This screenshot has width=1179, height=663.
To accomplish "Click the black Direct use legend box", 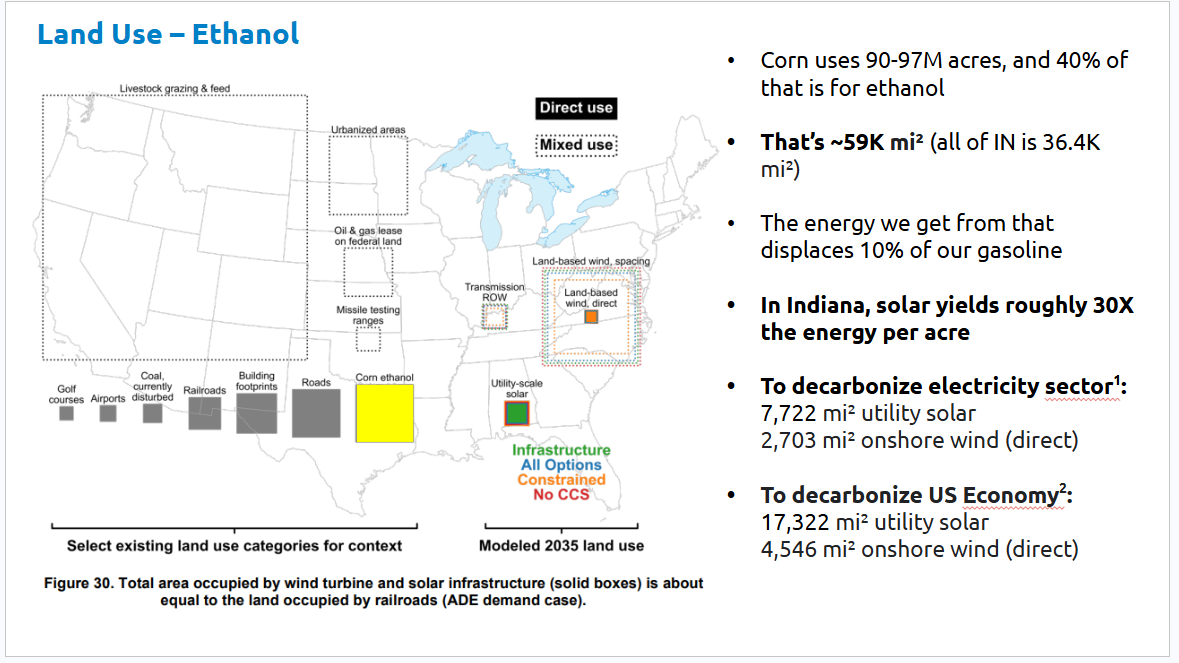I will pyautogui.click(x=576, y=108).
